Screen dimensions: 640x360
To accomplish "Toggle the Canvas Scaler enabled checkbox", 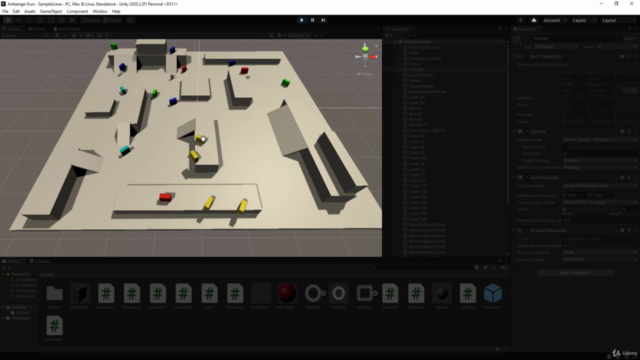I will tap(527, 178).
